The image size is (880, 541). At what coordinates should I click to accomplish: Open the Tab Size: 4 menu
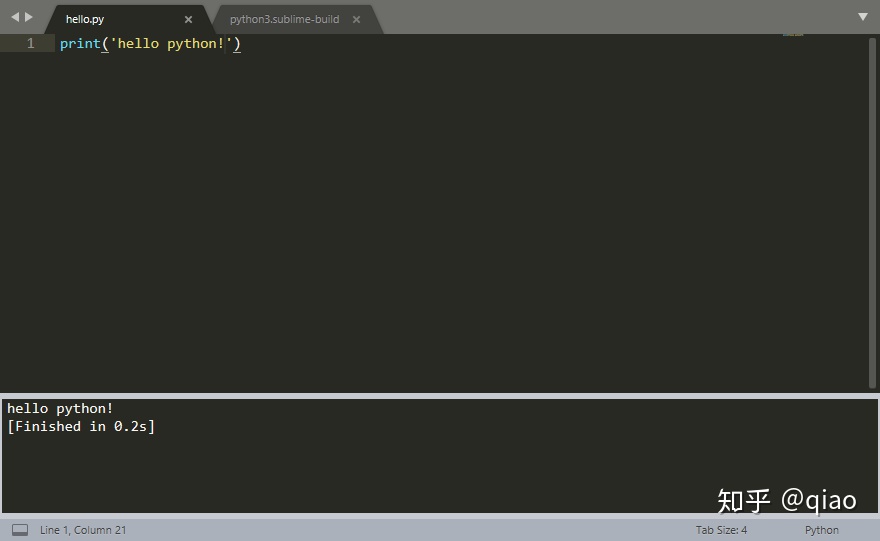click(721, 530)
